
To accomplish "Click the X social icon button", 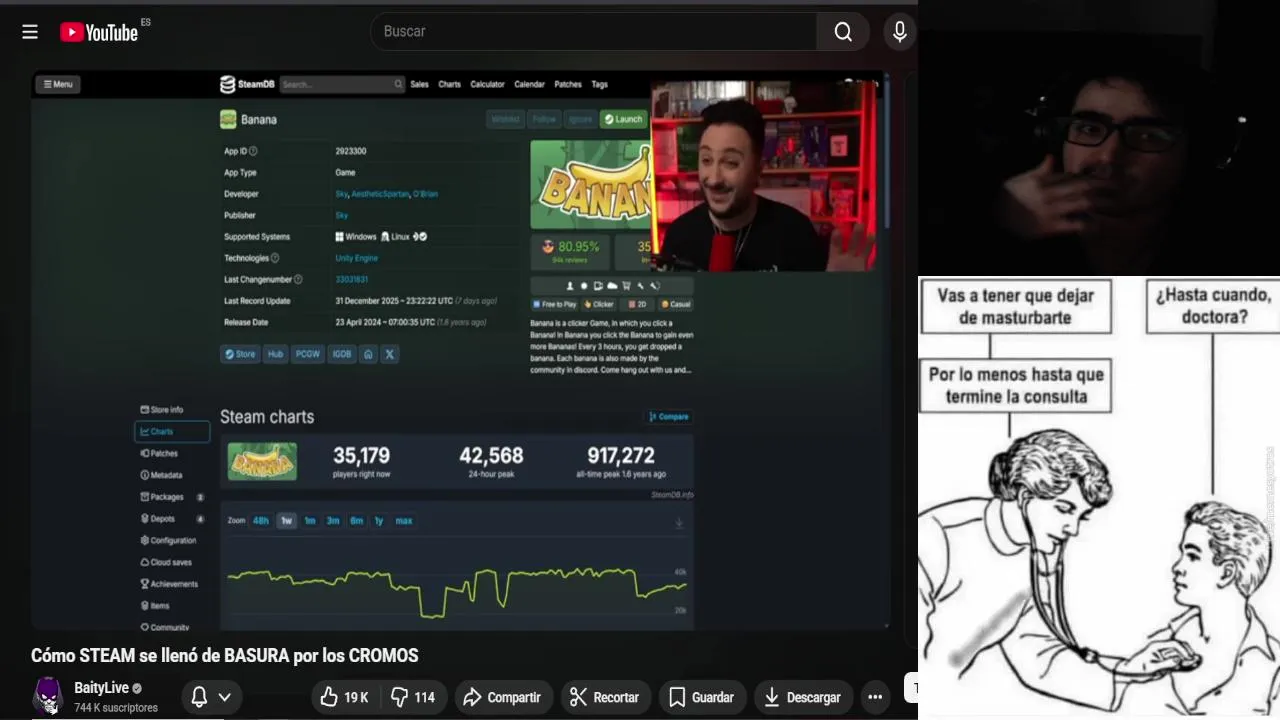I will (x=389, y=354).
